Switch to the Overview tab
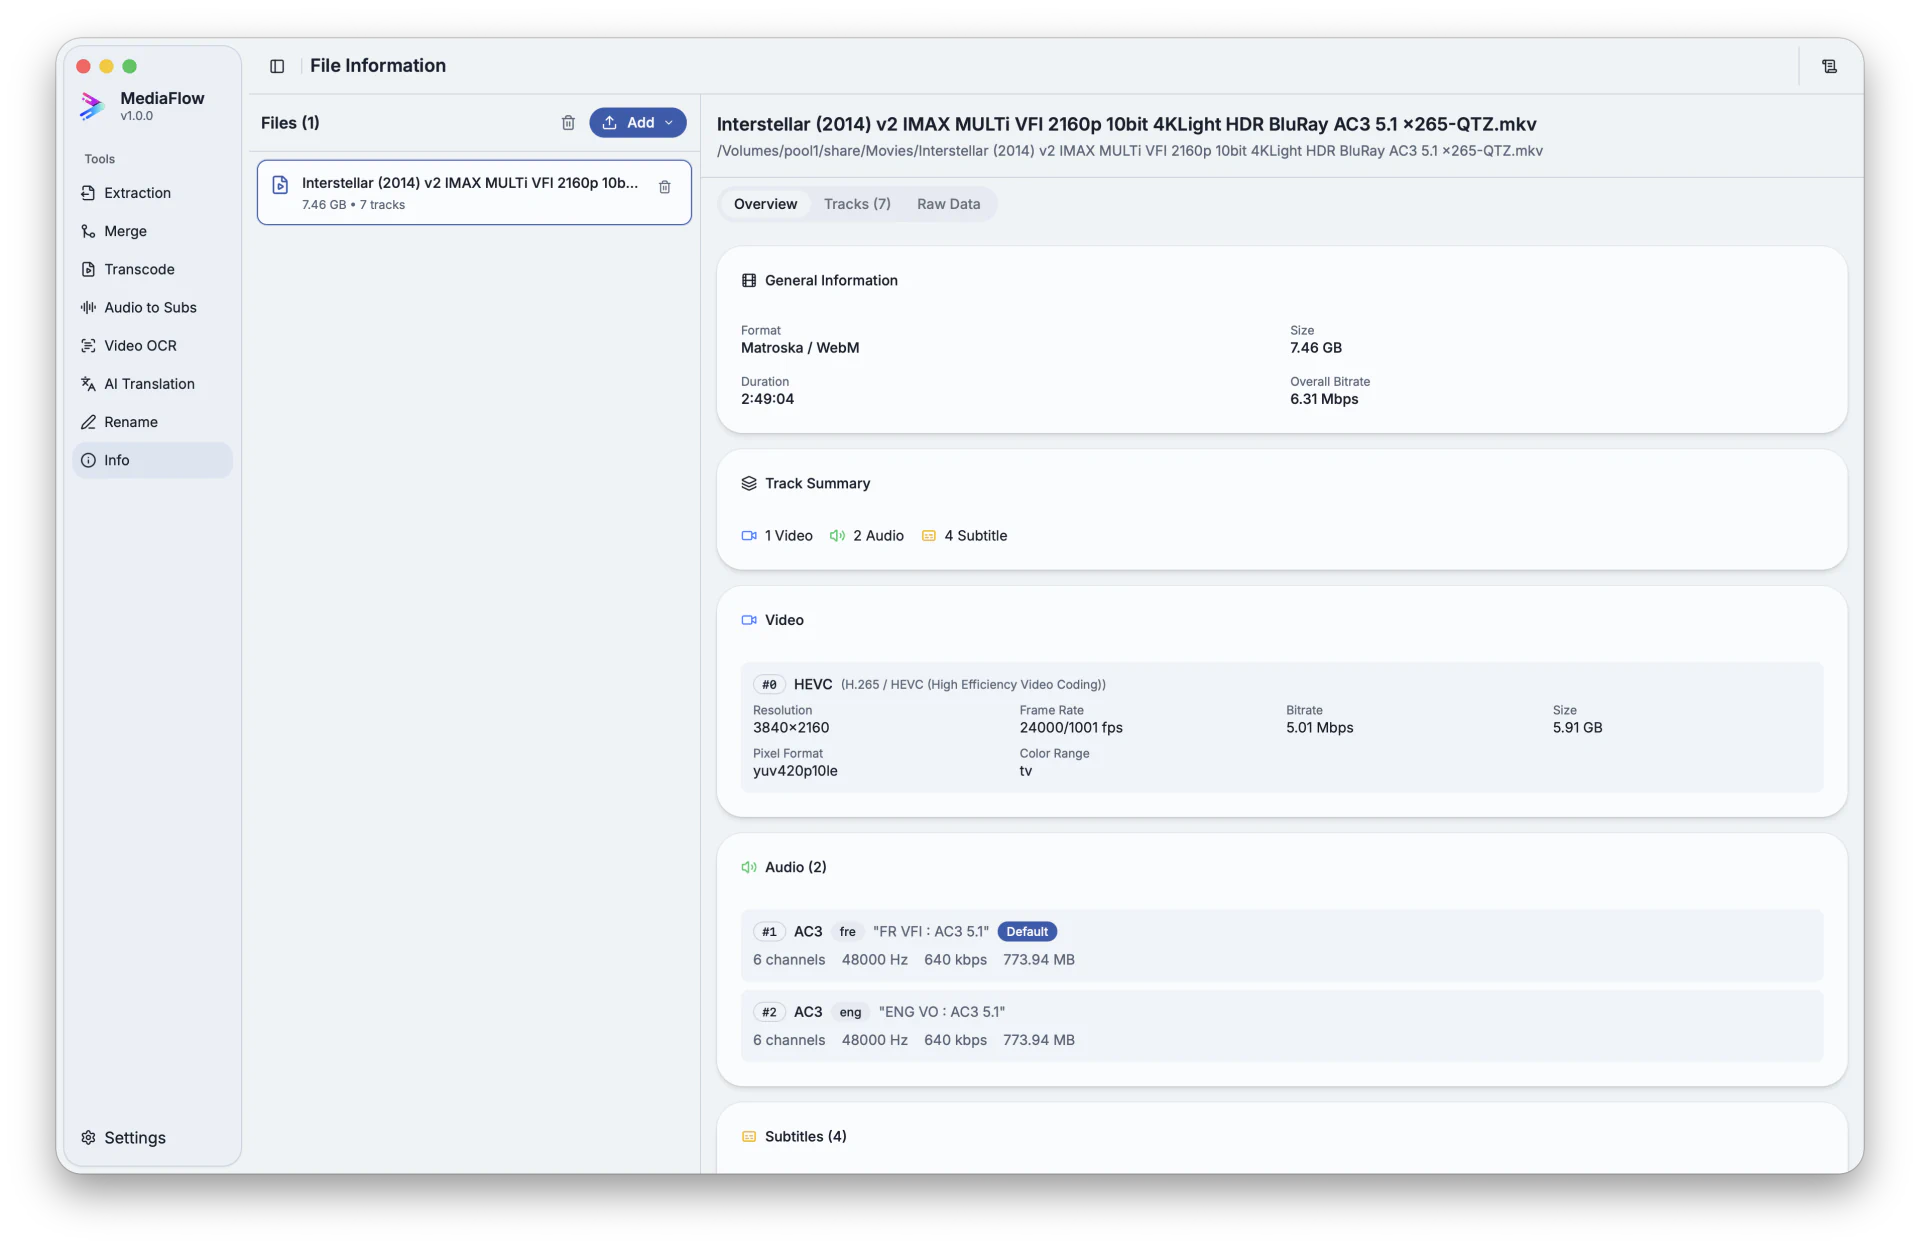This screenshot has height=1248, width=1920. (x=766, y=204)
